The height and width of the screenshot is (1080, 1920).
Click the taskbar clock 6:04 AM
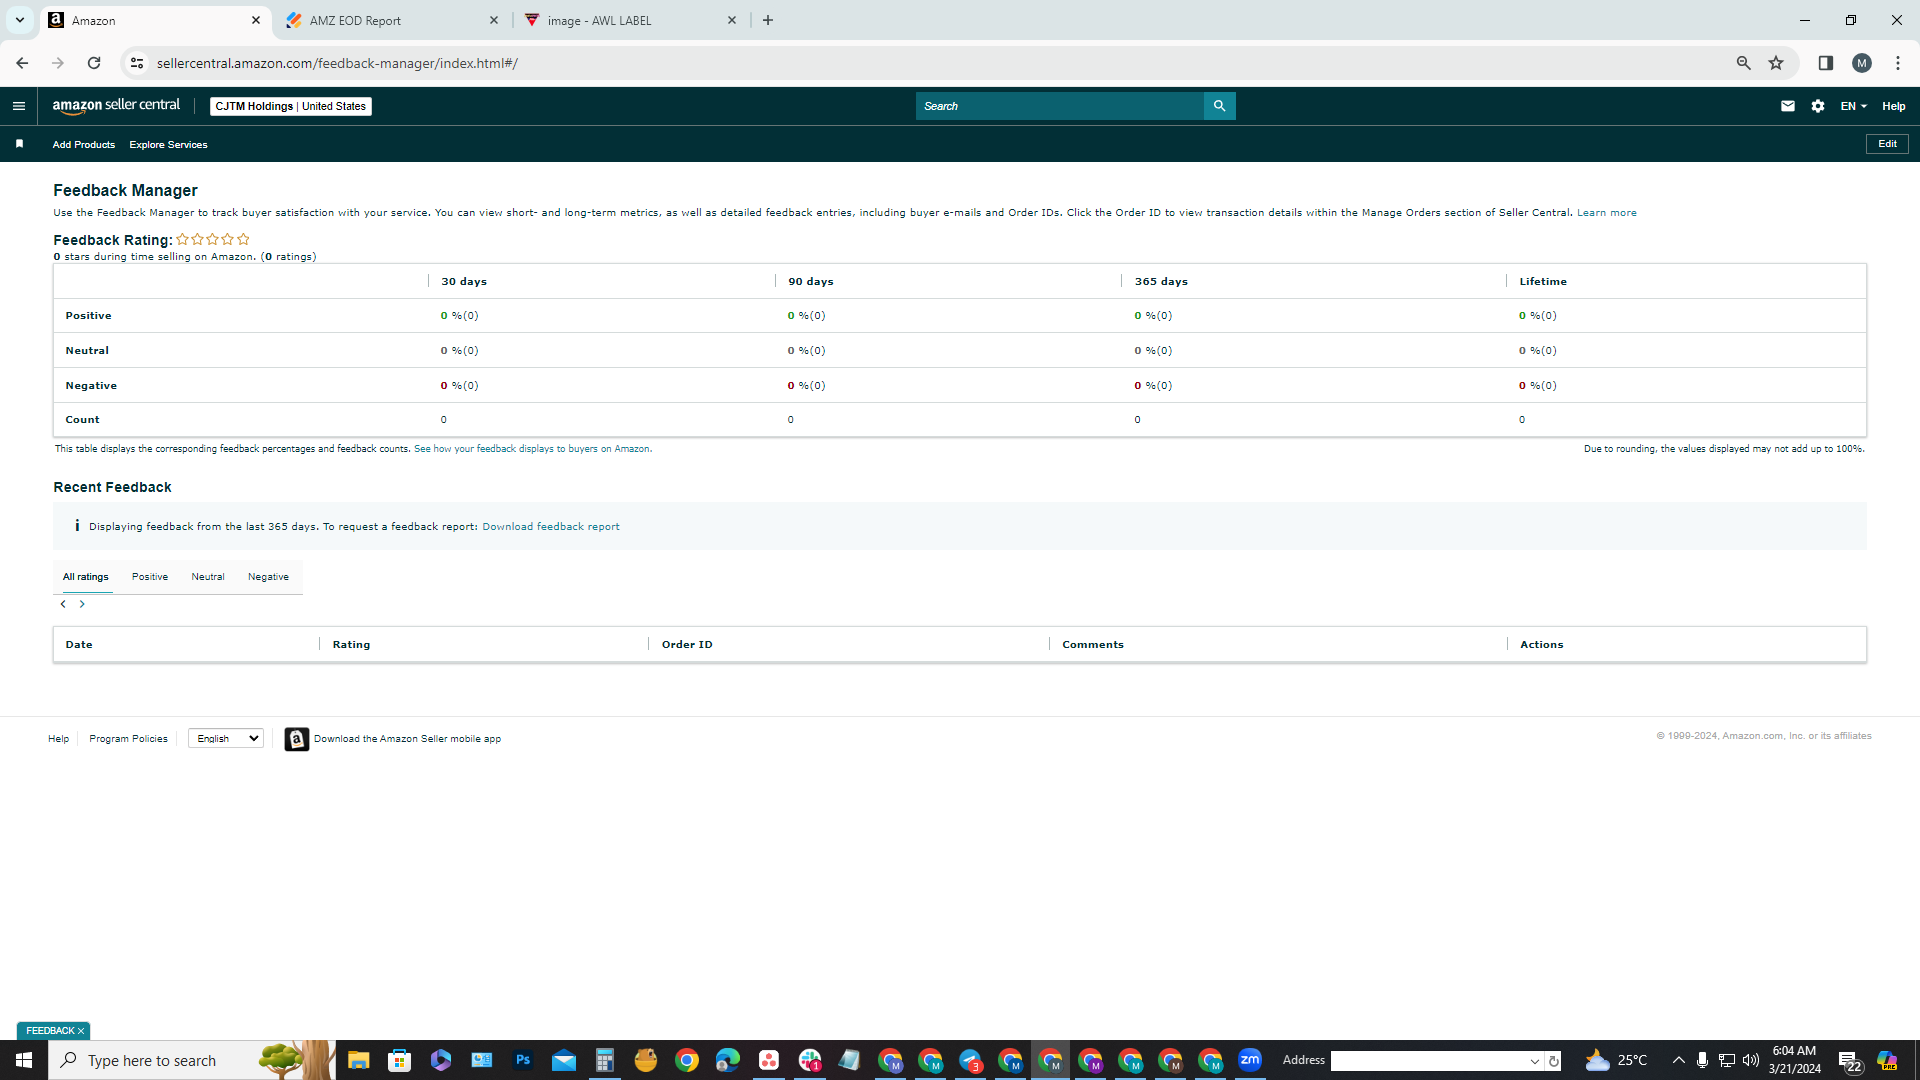click(x=1794, y=1060)
